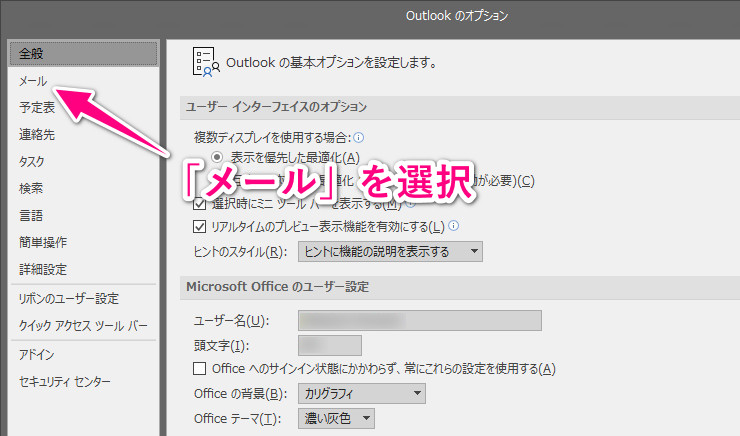Open the 連絡先 options category
740x436 pixels.
tap(37, 134)
